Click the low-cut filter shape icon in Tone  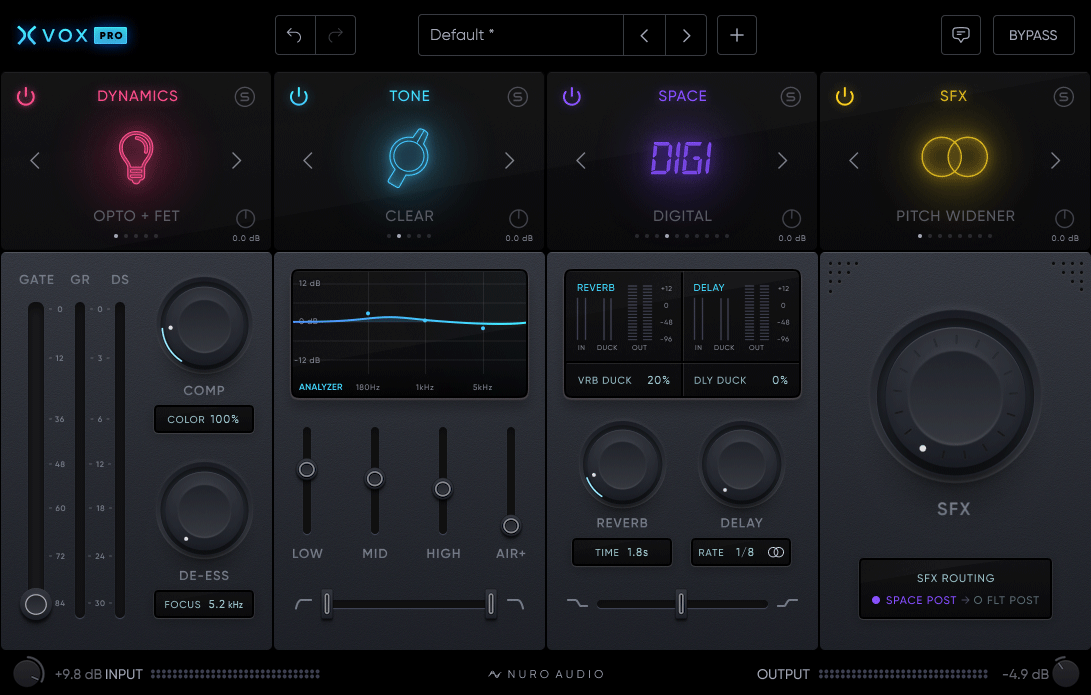coord(303,603)
